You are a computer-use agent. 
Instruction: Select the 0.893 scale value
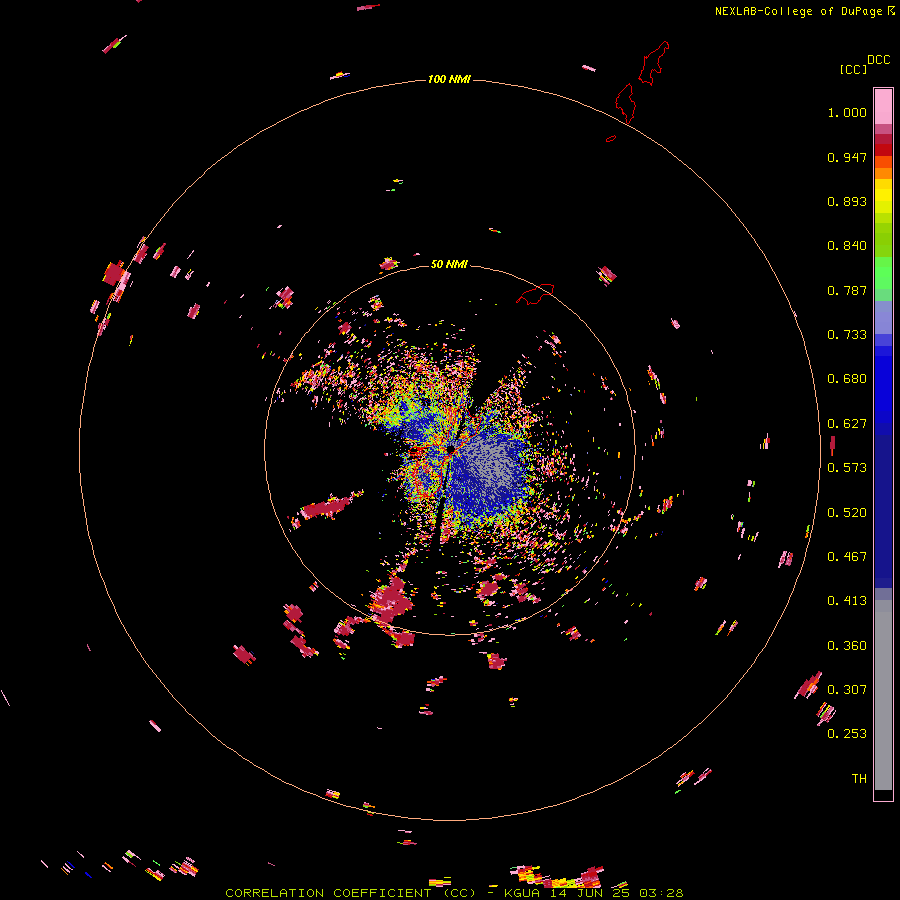click(847, 201)
